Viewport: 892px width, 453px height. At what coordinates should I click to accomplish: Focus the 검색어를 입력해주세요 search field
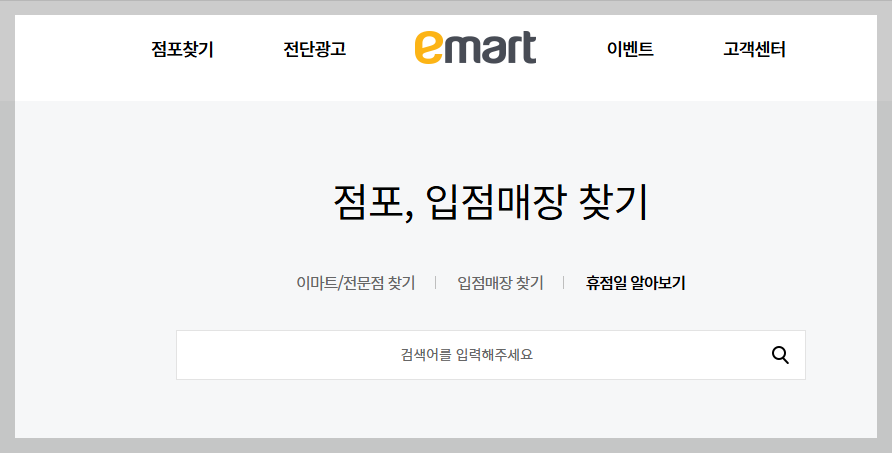[490, 355]
